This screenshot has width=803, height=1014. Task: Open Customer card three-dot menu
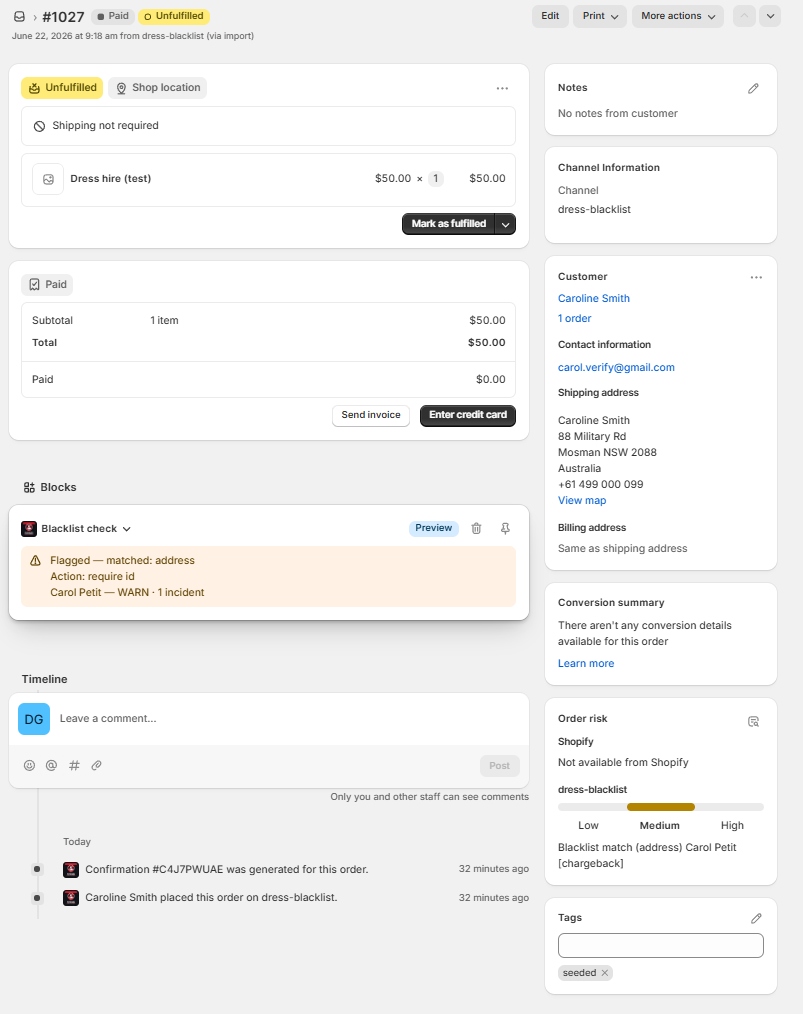point(756,277)
